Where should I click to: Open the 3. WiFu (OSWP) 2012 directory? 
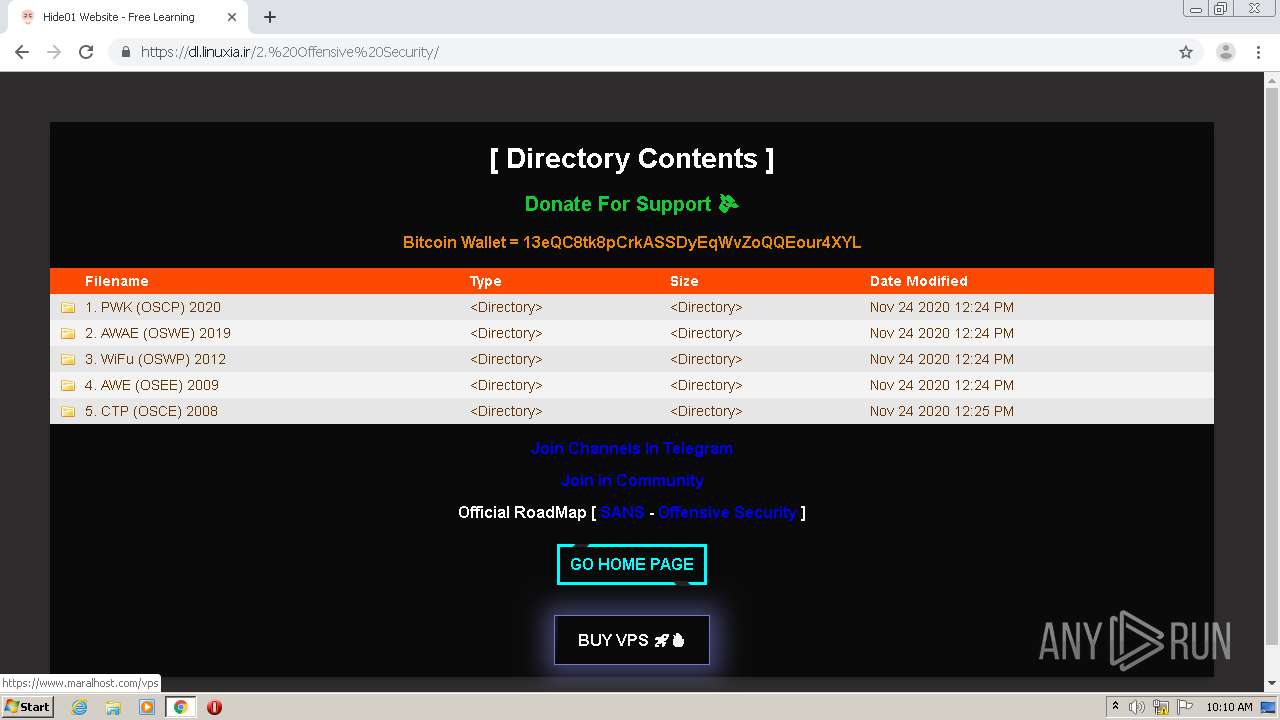click(155, 359)
